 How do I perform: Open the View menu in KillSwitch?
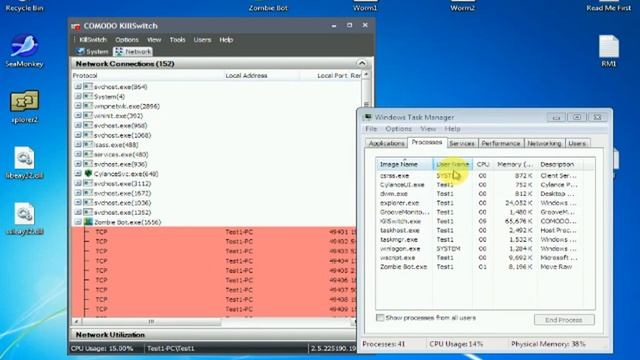click(154, 40)
